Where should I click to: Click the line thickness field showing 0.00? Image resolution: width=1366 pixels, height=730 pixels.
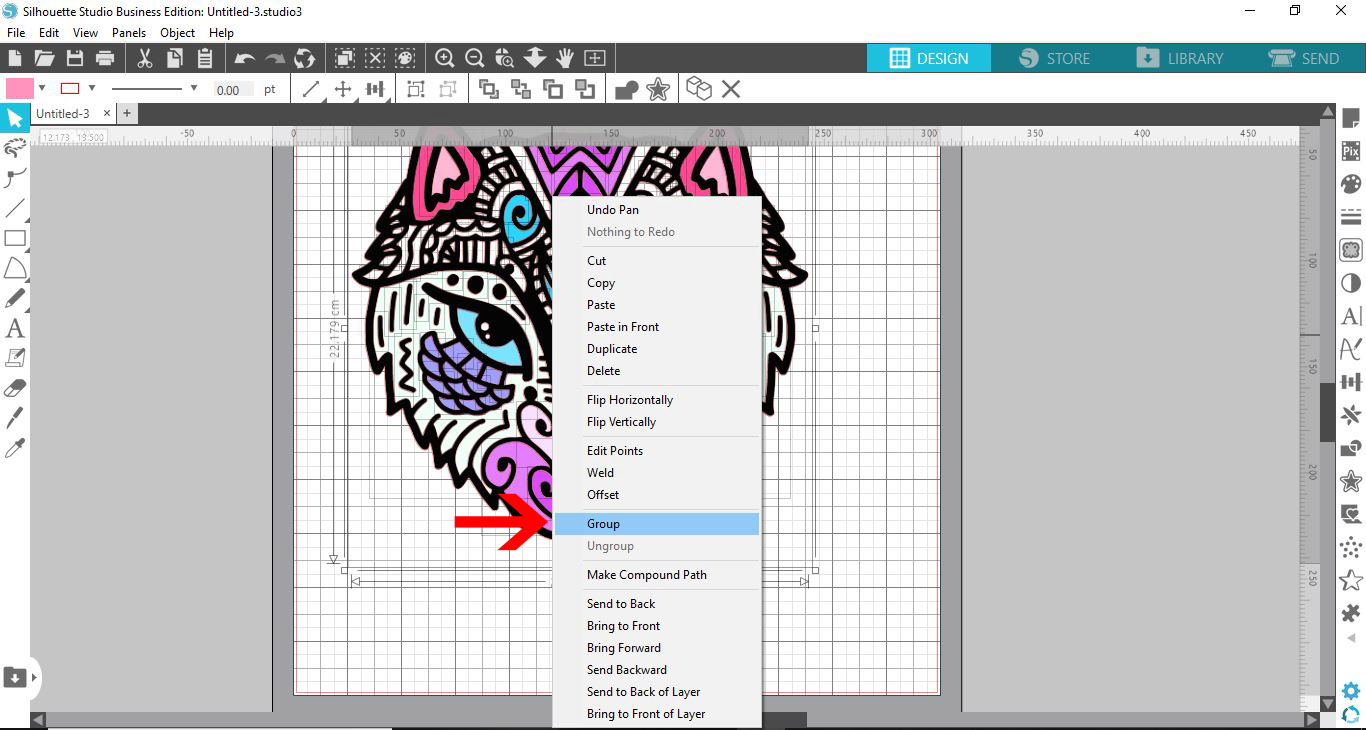point(233,89)
